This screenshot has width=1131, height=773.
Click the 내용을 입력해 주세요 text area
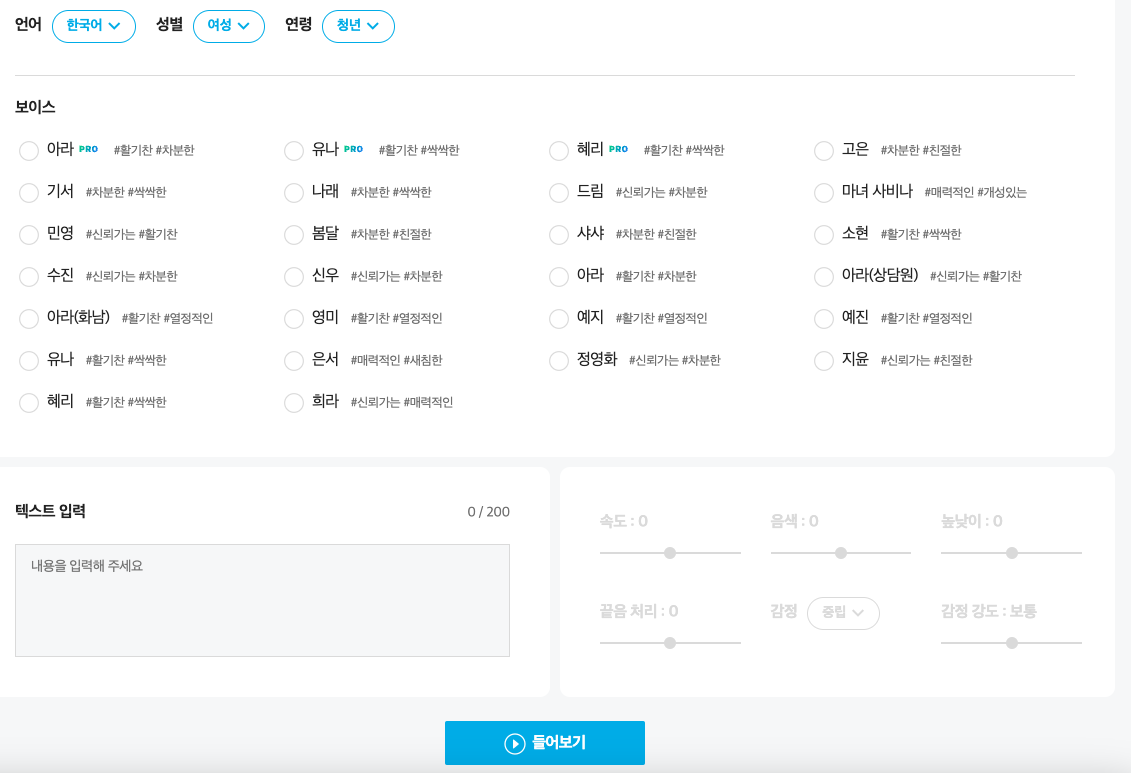[x=263, y=601]
